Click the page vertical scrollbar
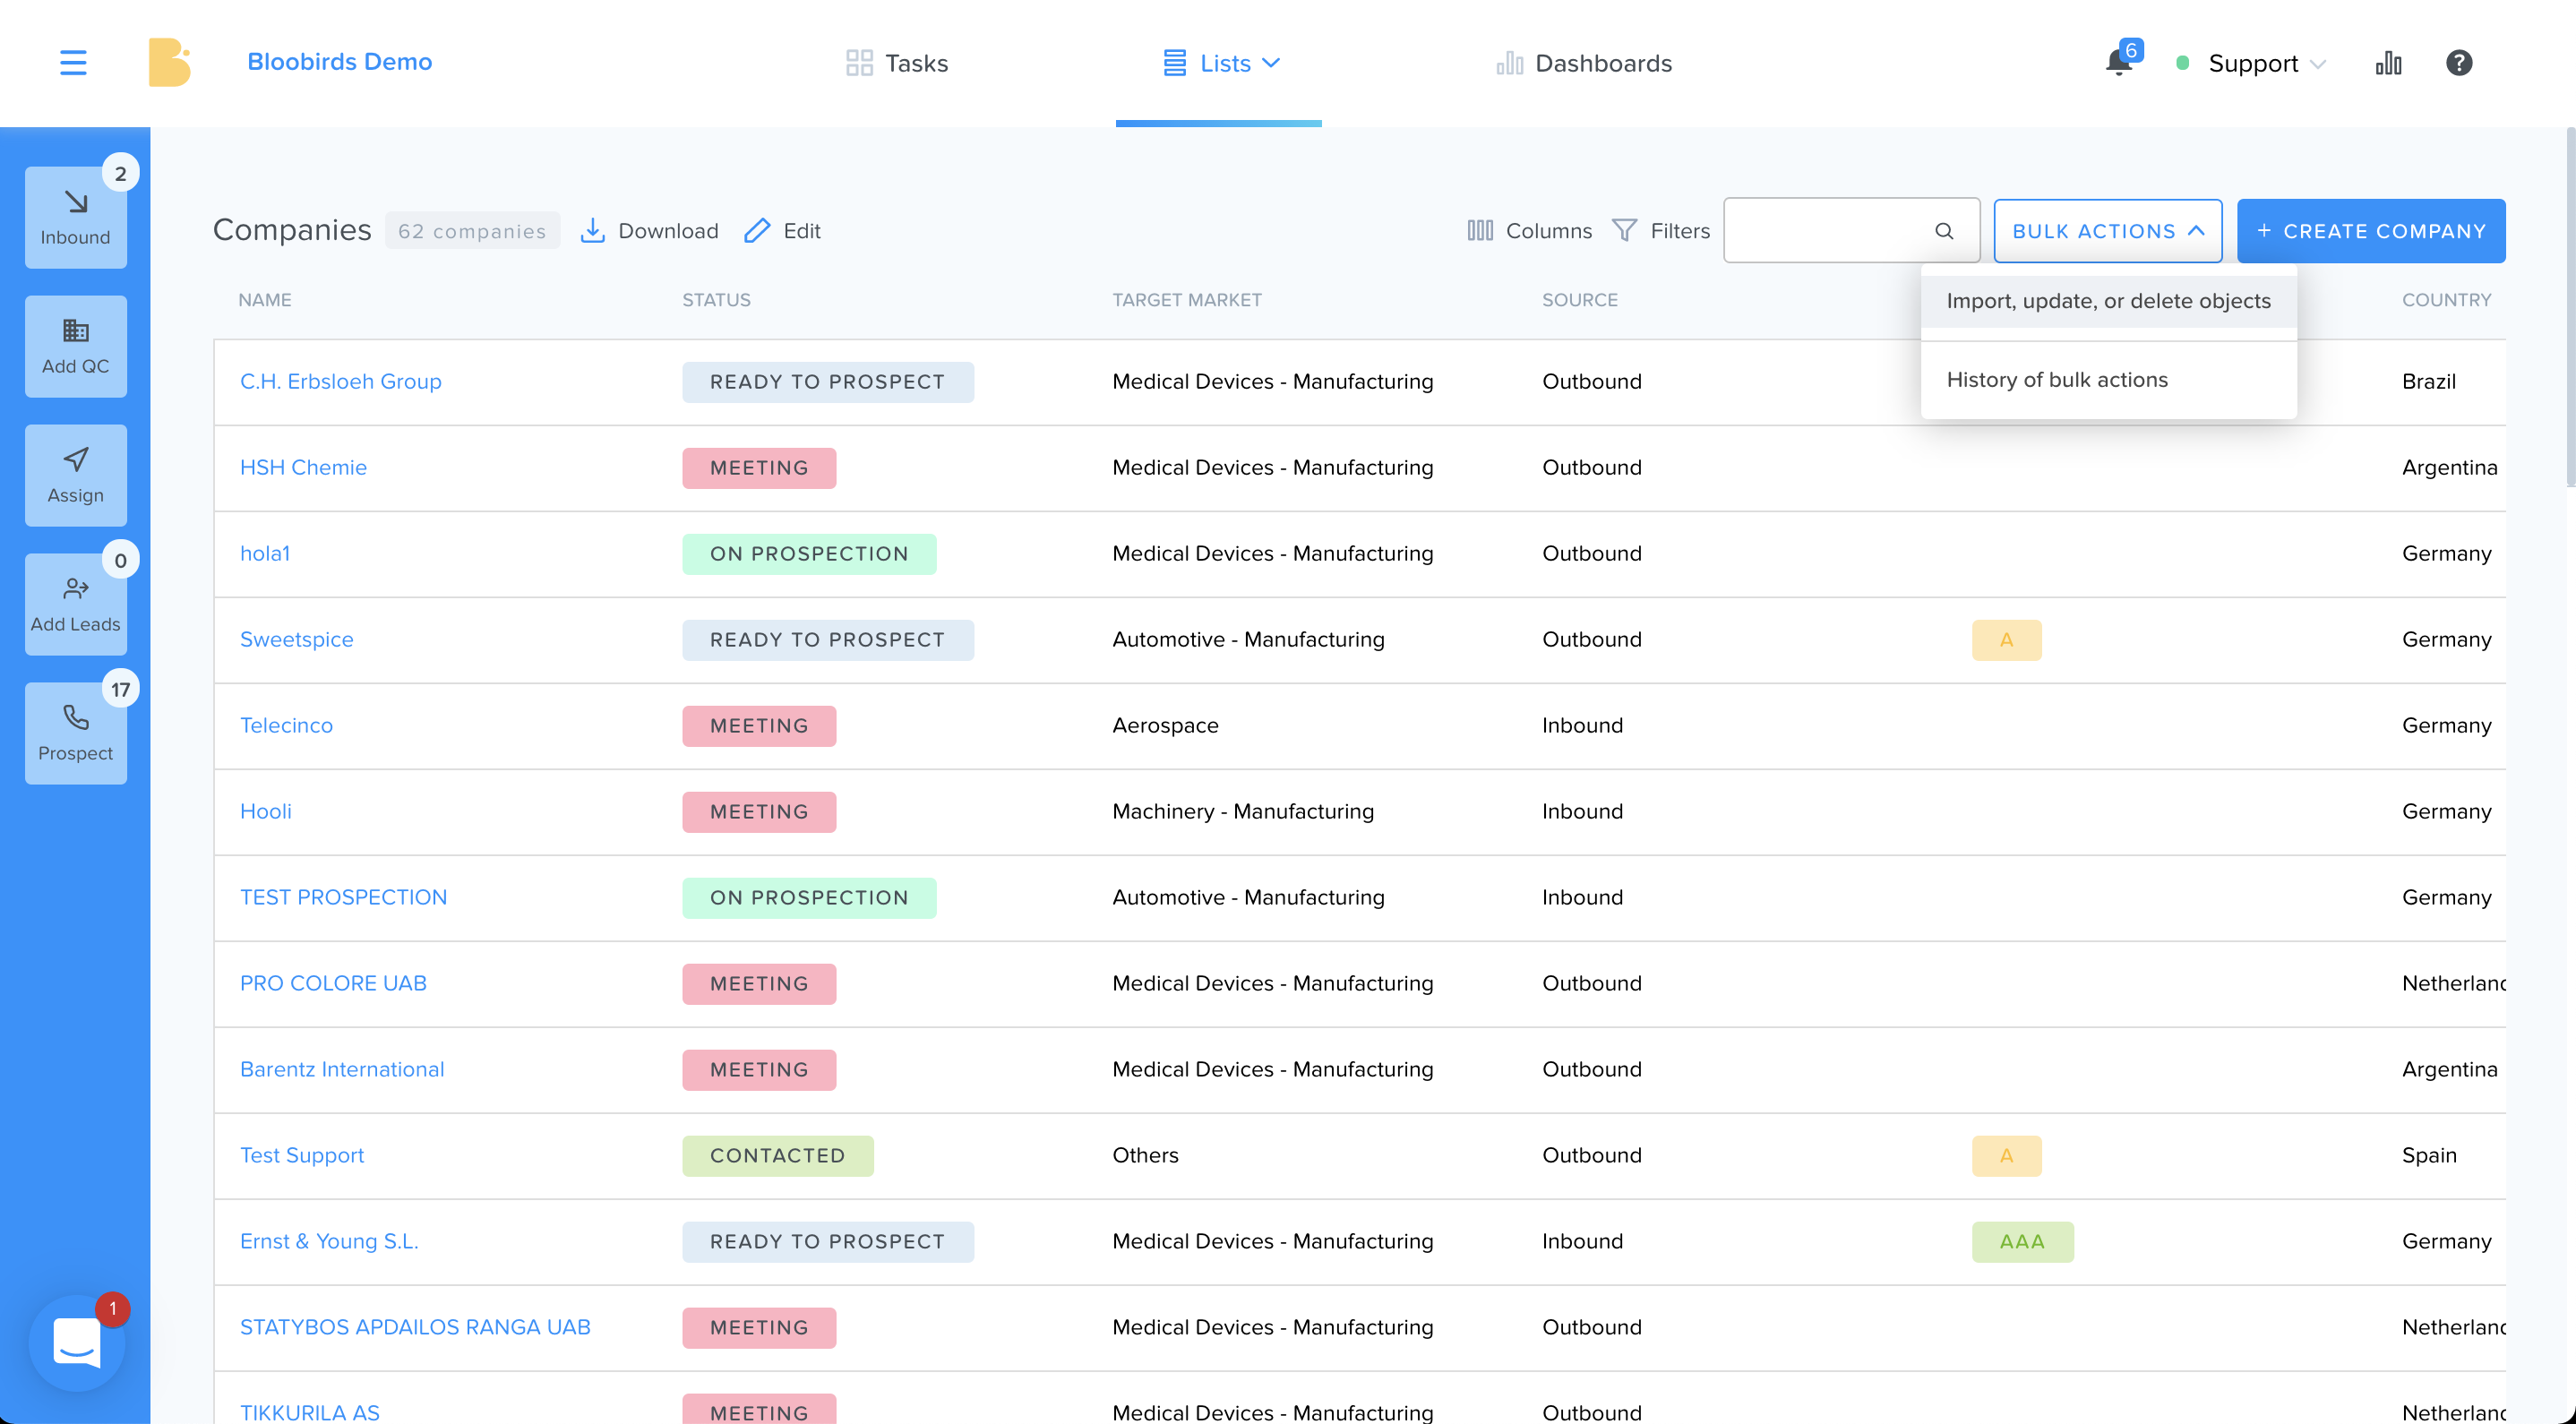This screenshot has height=1424, width=2576. (2569, 308)
